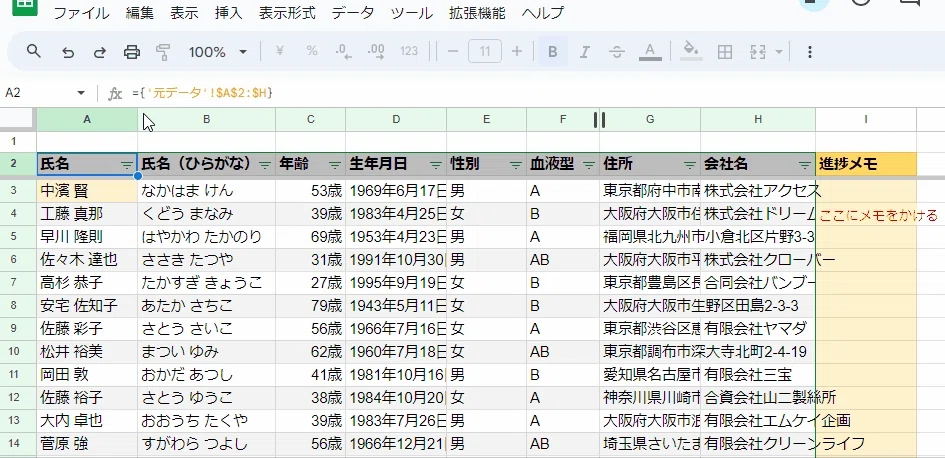This screenshot has height=458, width=945.
Task: Select the paint format roller icon
Action: [x=163, y=52]
